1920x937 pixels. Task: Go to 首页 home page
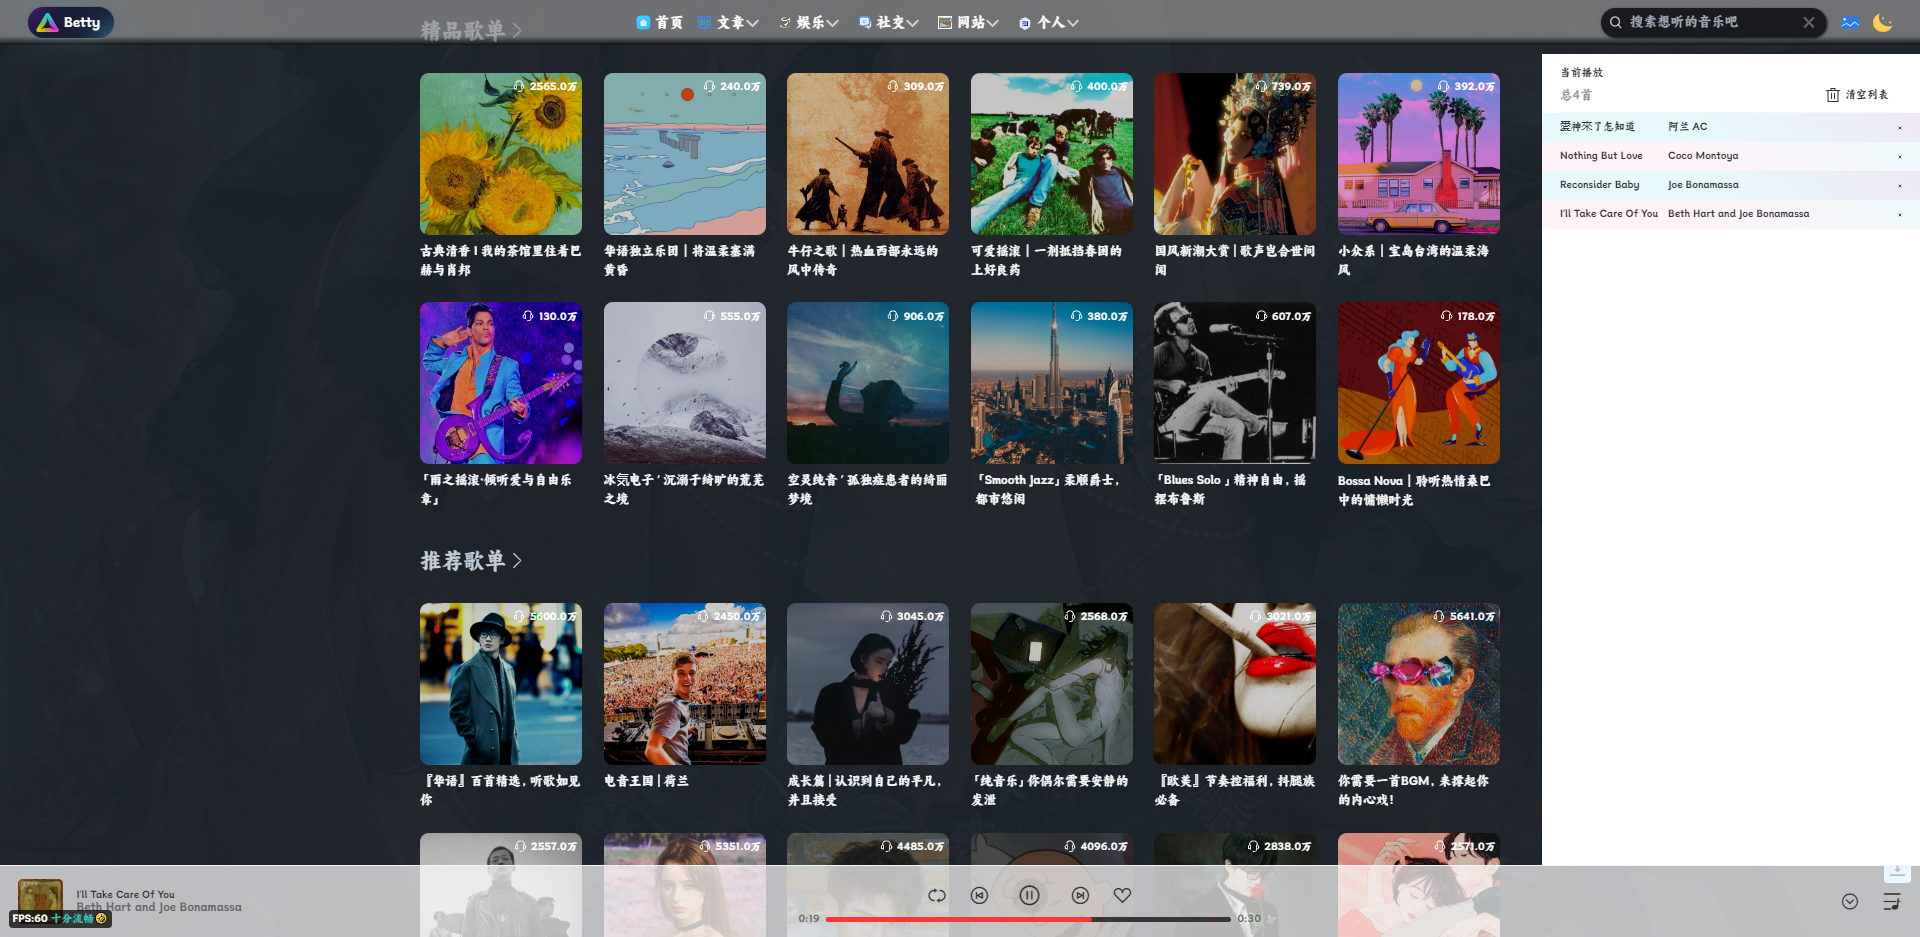[x=660, y=22]
